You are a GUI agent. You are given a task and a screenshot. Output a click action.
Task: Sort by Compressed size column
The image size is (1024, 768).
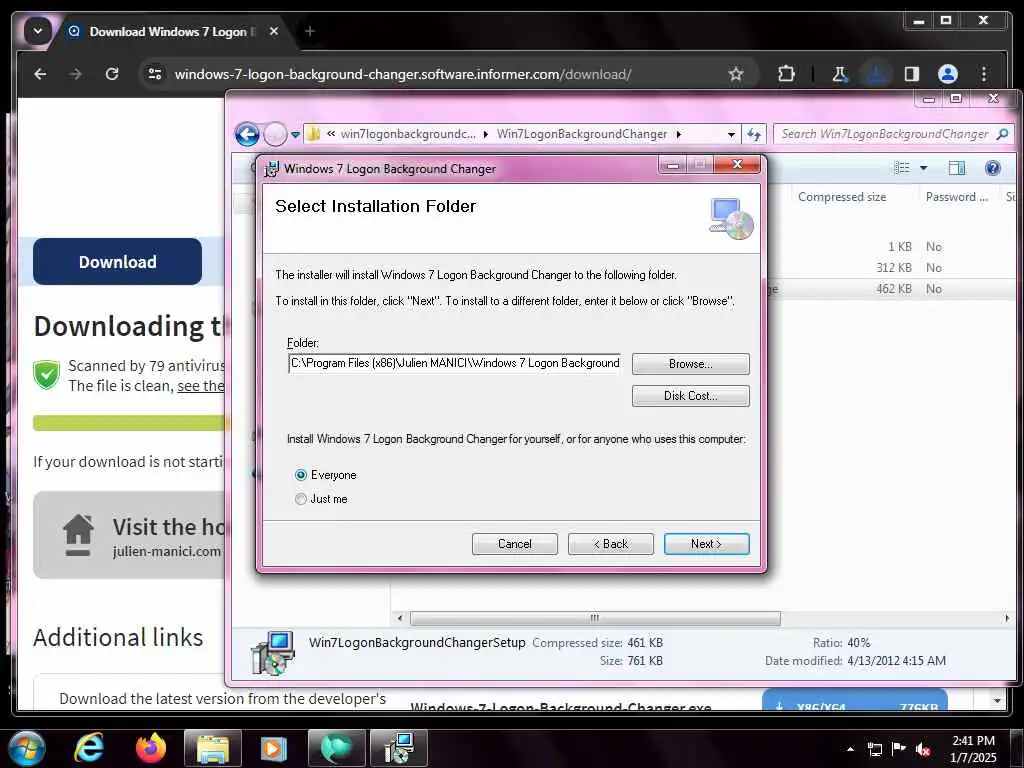click(x=842, y=197)
